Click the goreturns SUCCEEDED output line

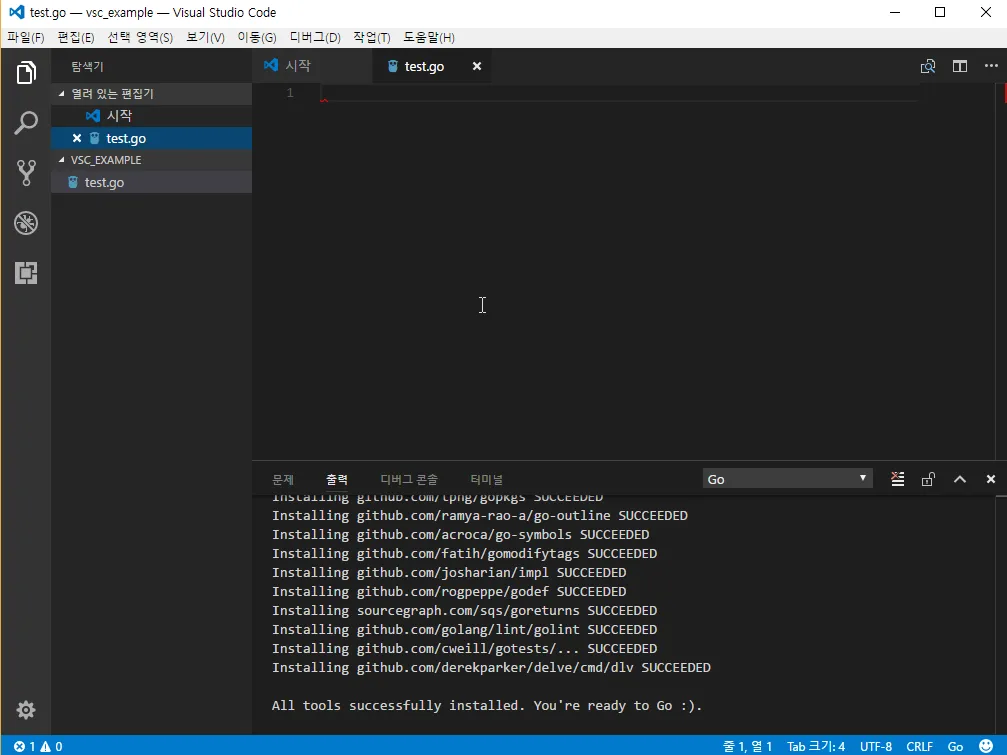click(x=464, y=611)
